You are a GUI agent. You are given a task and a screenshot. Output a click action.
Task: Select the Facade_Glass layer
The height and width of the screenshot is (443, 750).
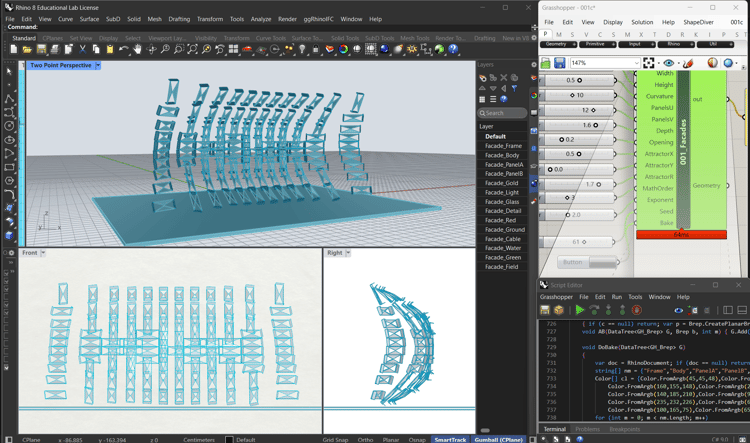coord(502,201)
